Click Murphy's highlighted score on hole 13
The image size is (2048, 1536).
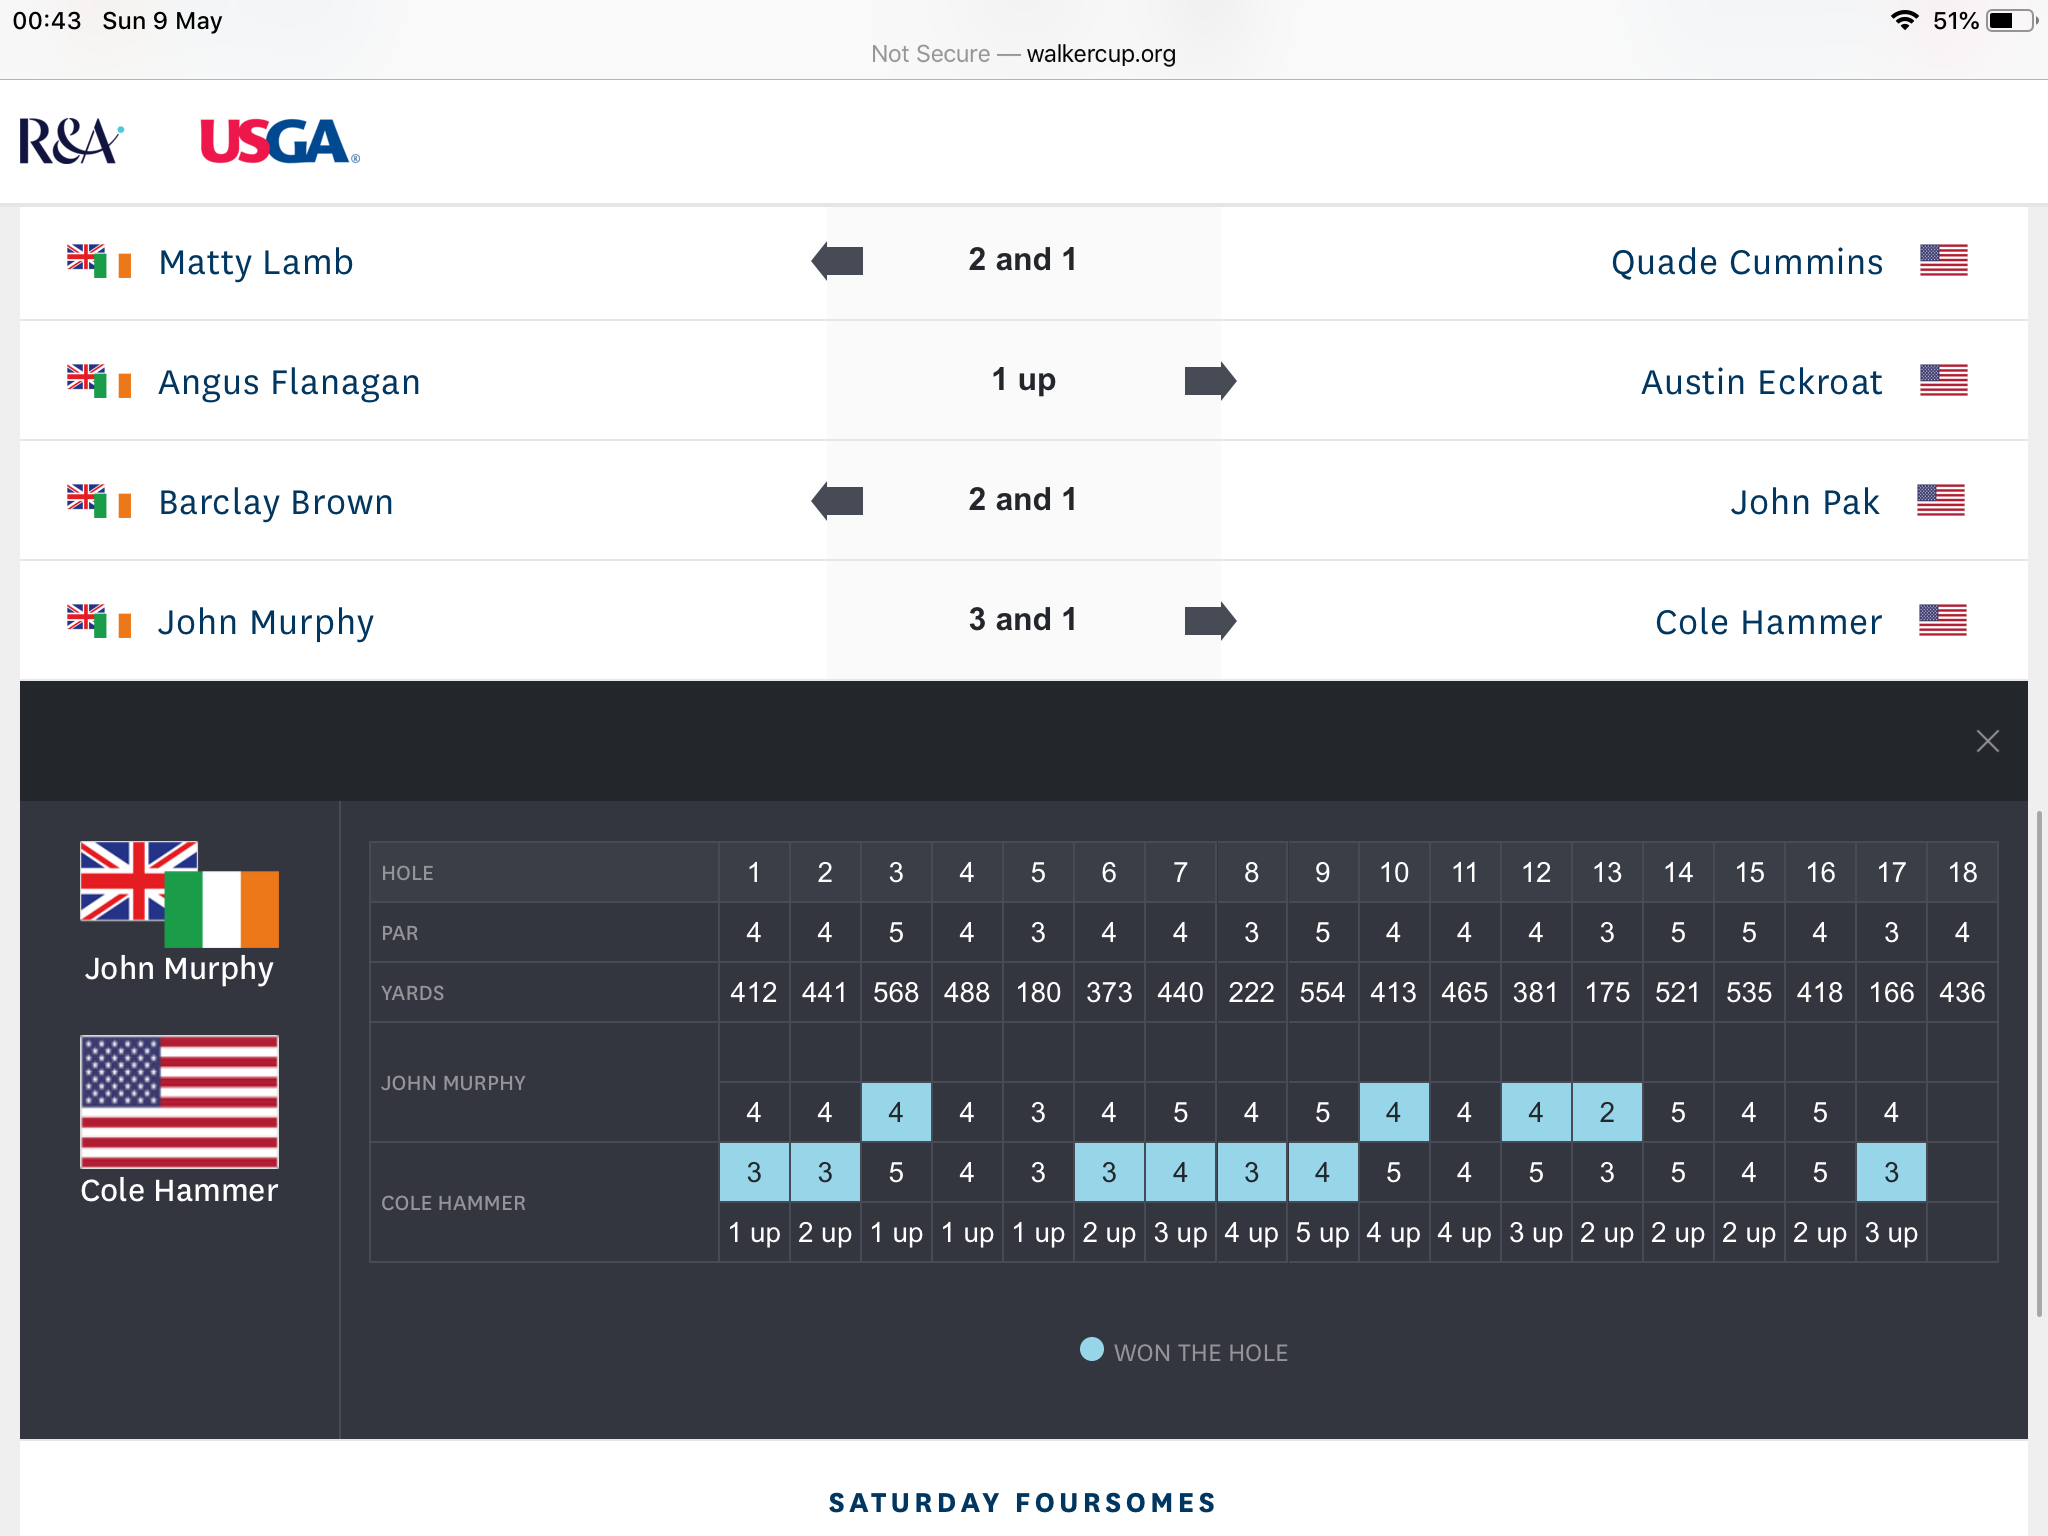[1606, 1112]
